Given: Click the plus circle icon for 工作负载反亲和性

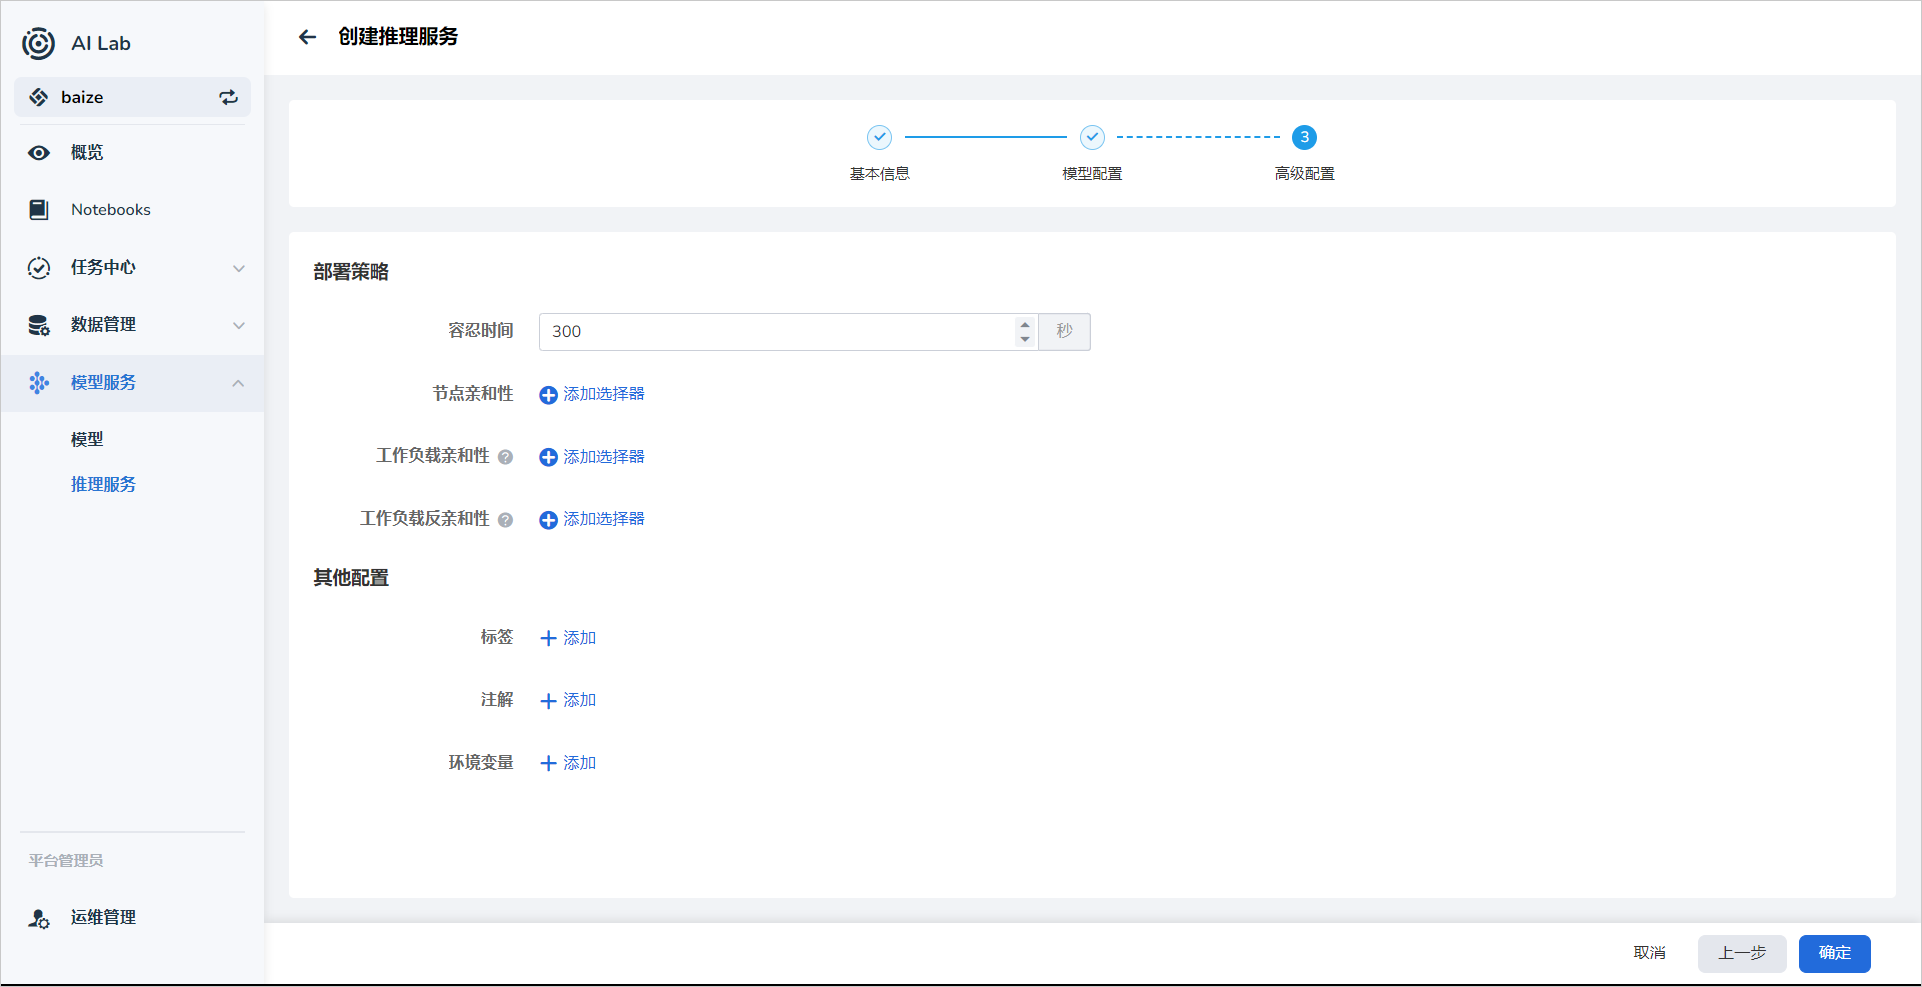Looking at the screenshot, I should 548,520.
